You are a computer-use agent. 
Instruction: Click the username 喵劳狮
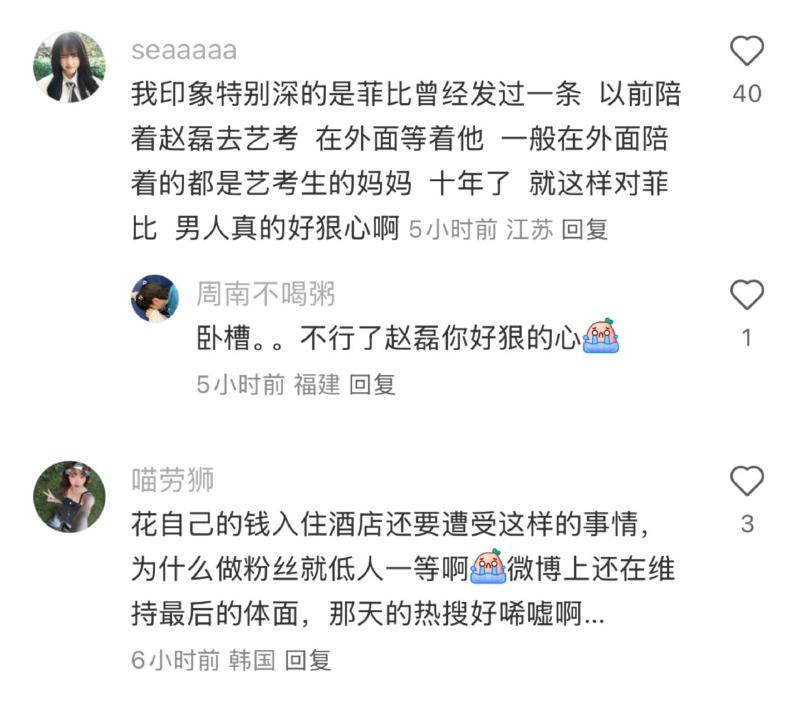pos(172,480)
